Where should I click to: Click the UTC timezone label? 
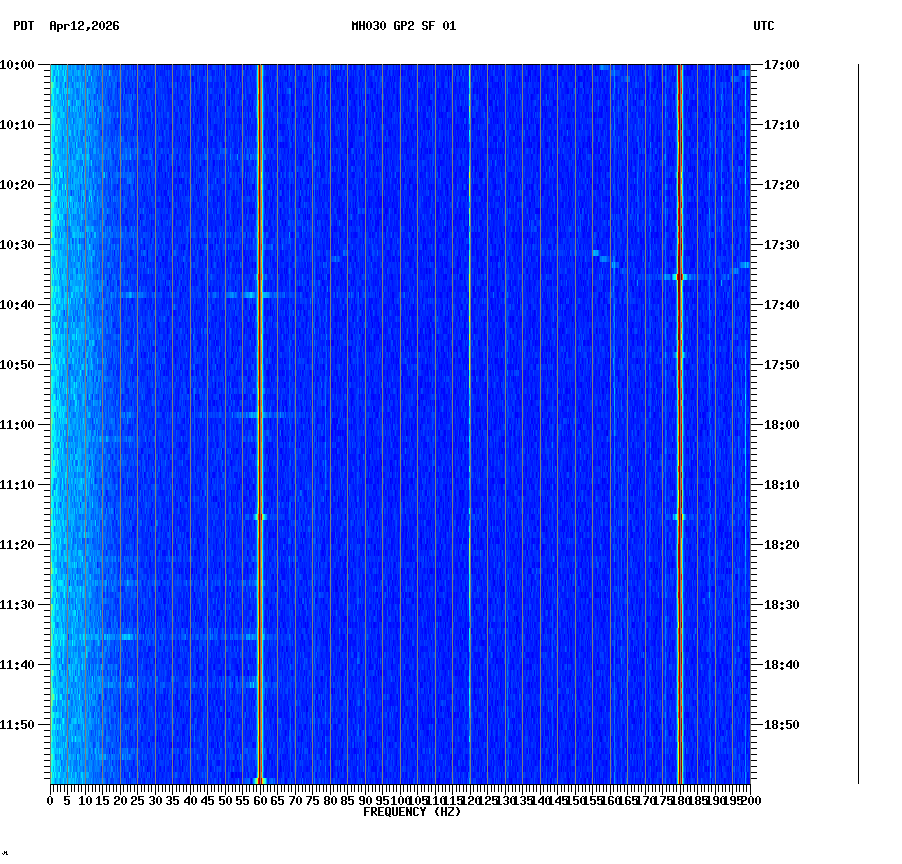(764, 28)
